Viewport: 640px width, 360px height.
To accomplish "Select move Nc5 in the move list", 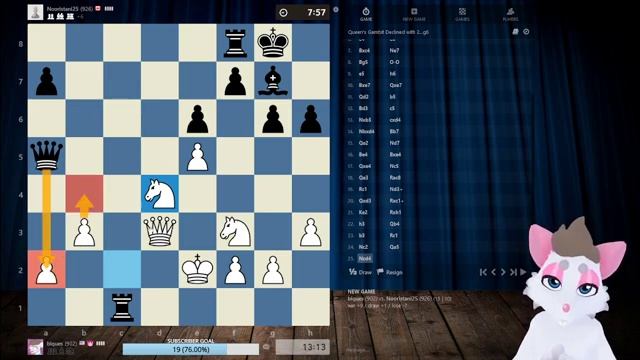I will (x=394, y=166).
